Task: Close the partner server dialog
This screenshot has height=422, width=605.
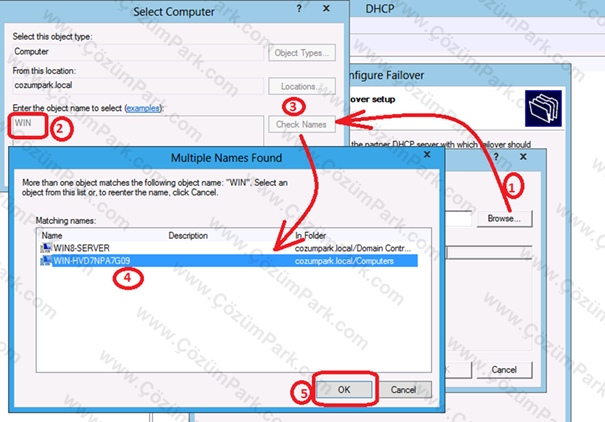Action: 523,157
